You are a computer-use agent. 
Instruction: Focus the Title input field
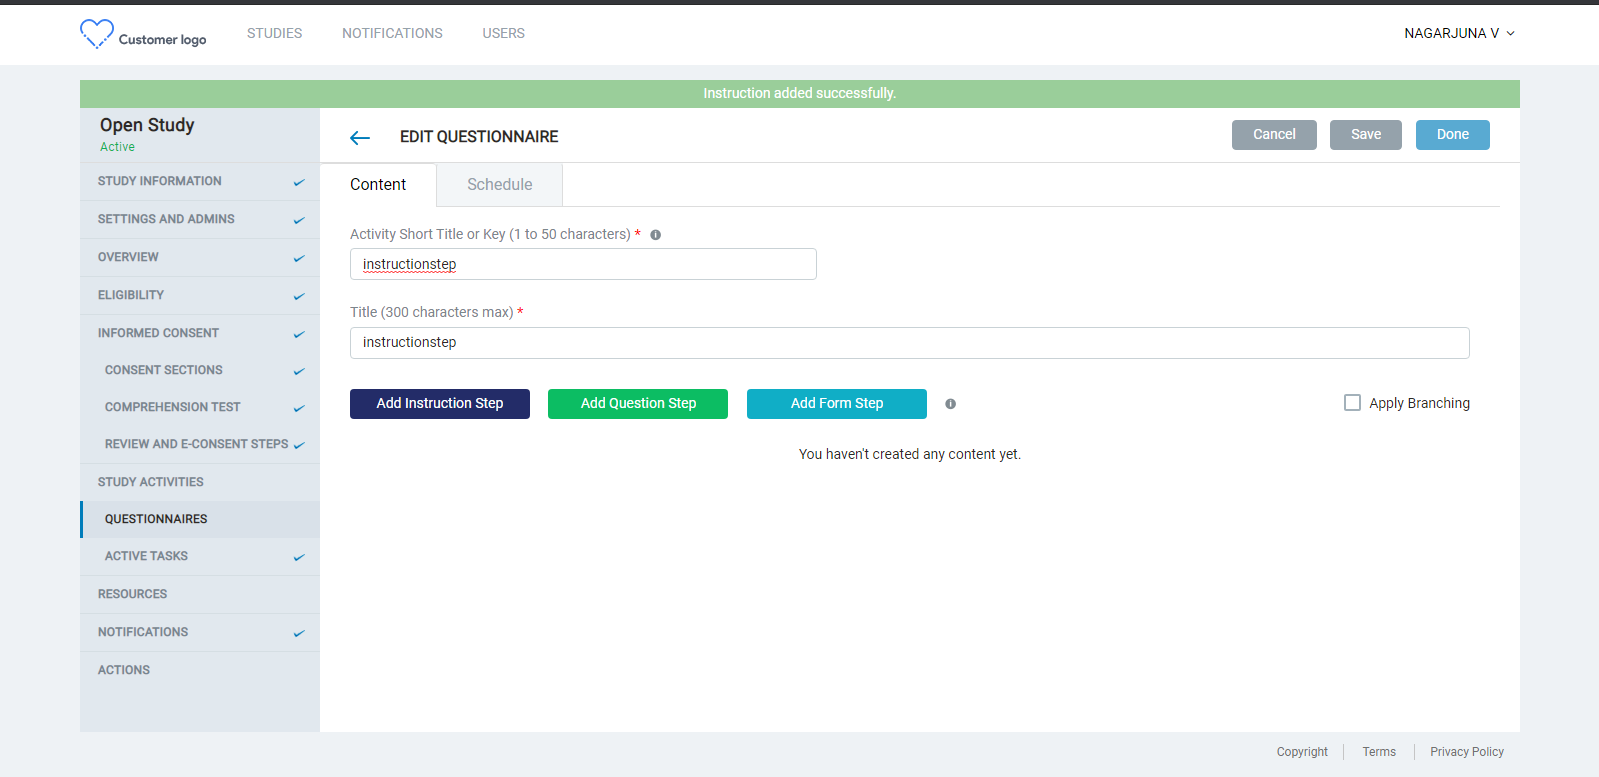click(910, 343)
